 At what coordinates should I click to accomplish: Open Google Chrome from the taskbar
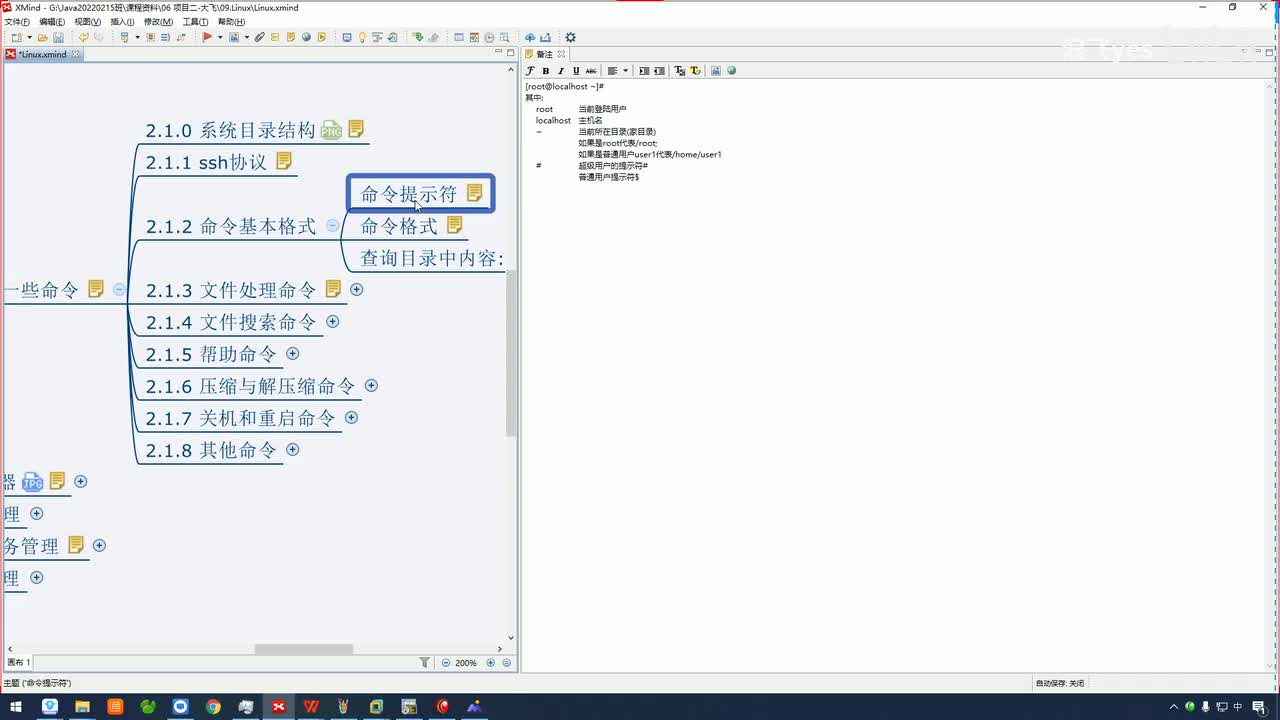click(x=213, y=707)
